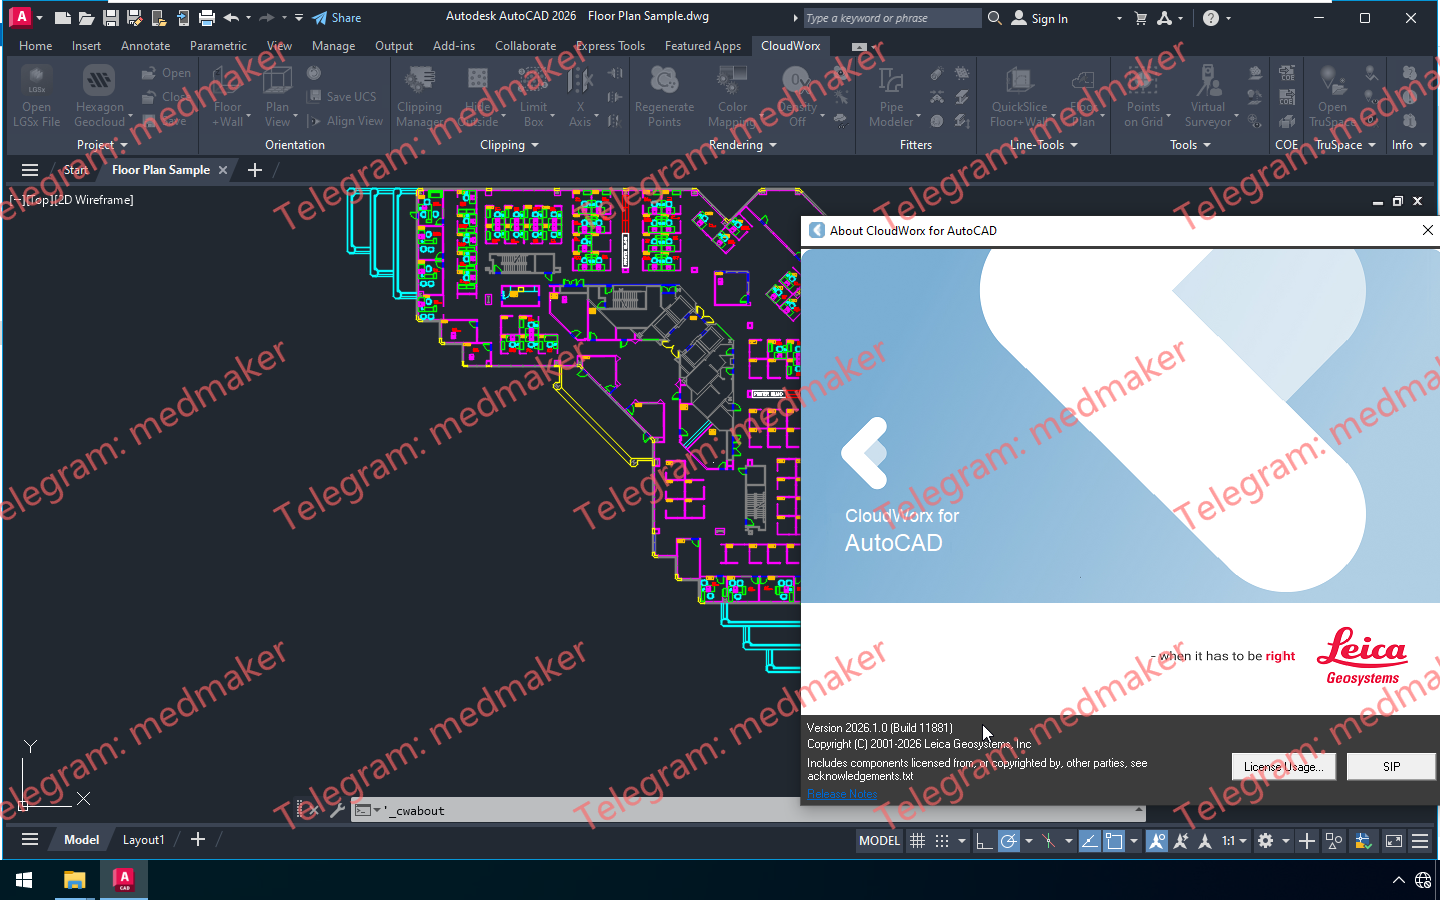
Task: Choose the Hide Outside clipping tool
Action: 478,96
